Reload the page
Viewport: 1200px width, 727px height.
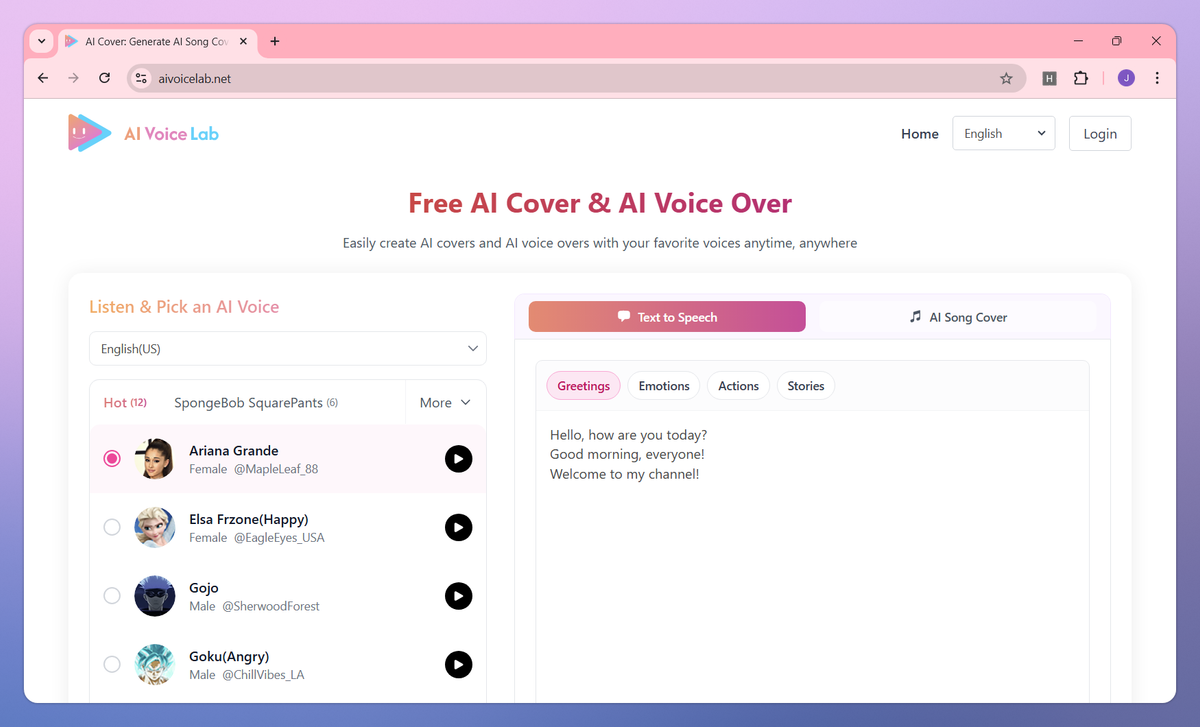point(104,78)
